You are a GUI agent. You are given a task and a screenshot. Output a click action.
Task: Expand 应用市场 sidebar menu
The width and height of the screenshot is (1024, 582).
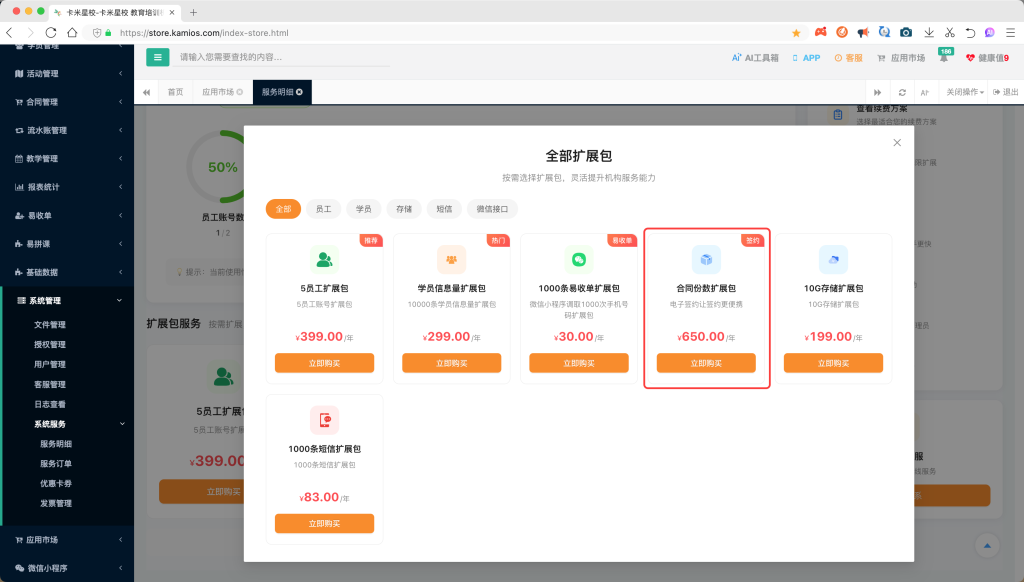tap(67, 540)
